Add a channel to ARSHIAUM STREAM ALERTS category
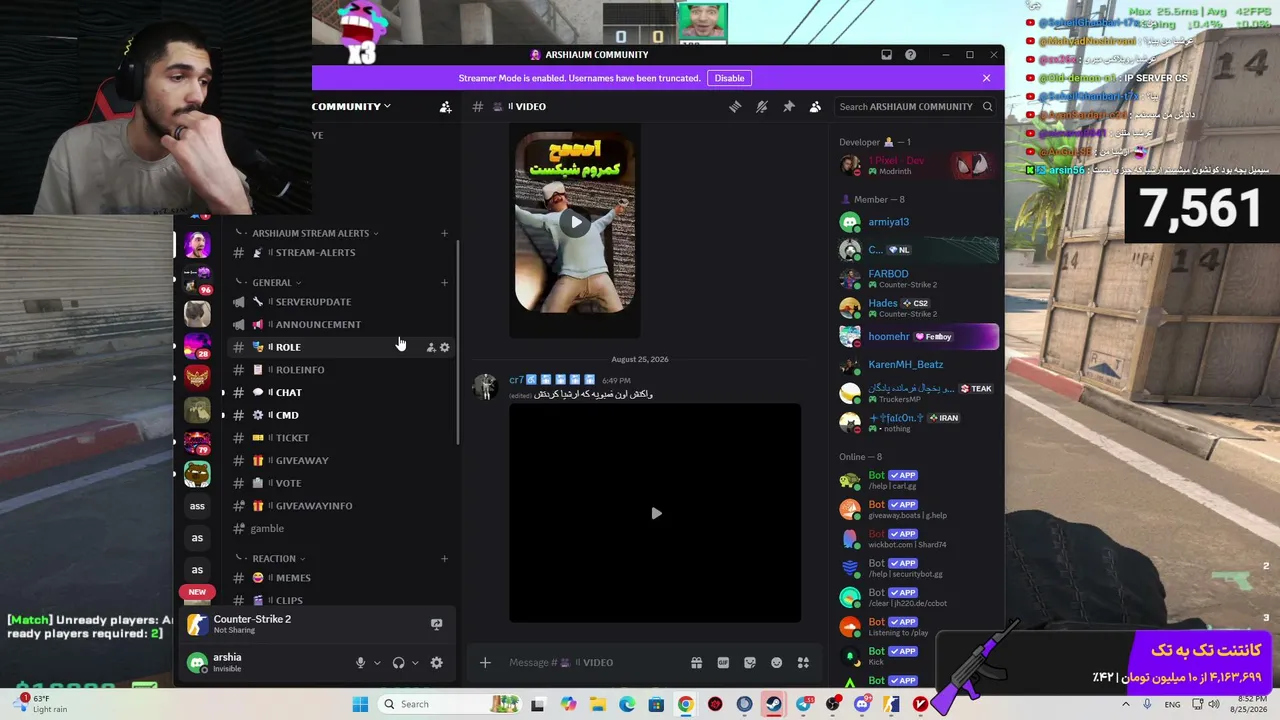Viewport: 1280px width, 720px height. point(444,233)
